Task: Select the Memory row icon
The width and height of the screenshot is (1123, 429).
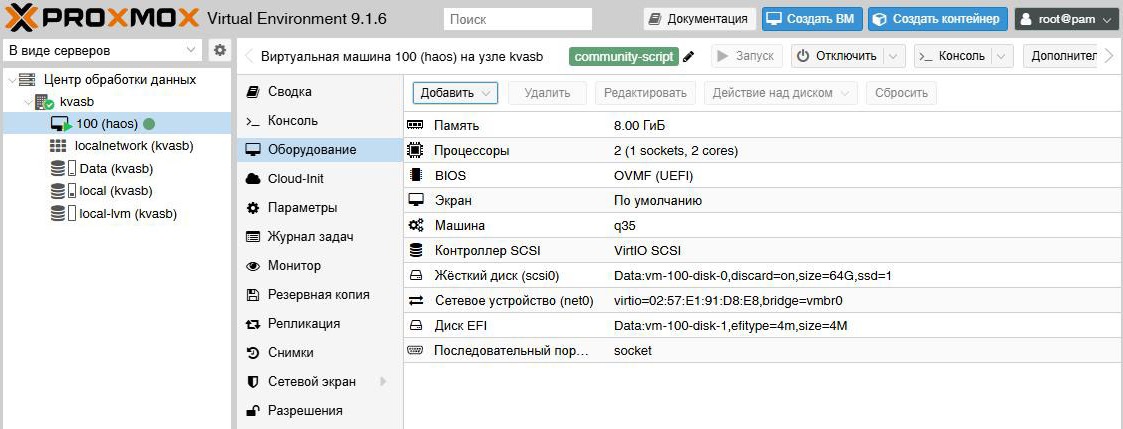Action: [415, 125]
